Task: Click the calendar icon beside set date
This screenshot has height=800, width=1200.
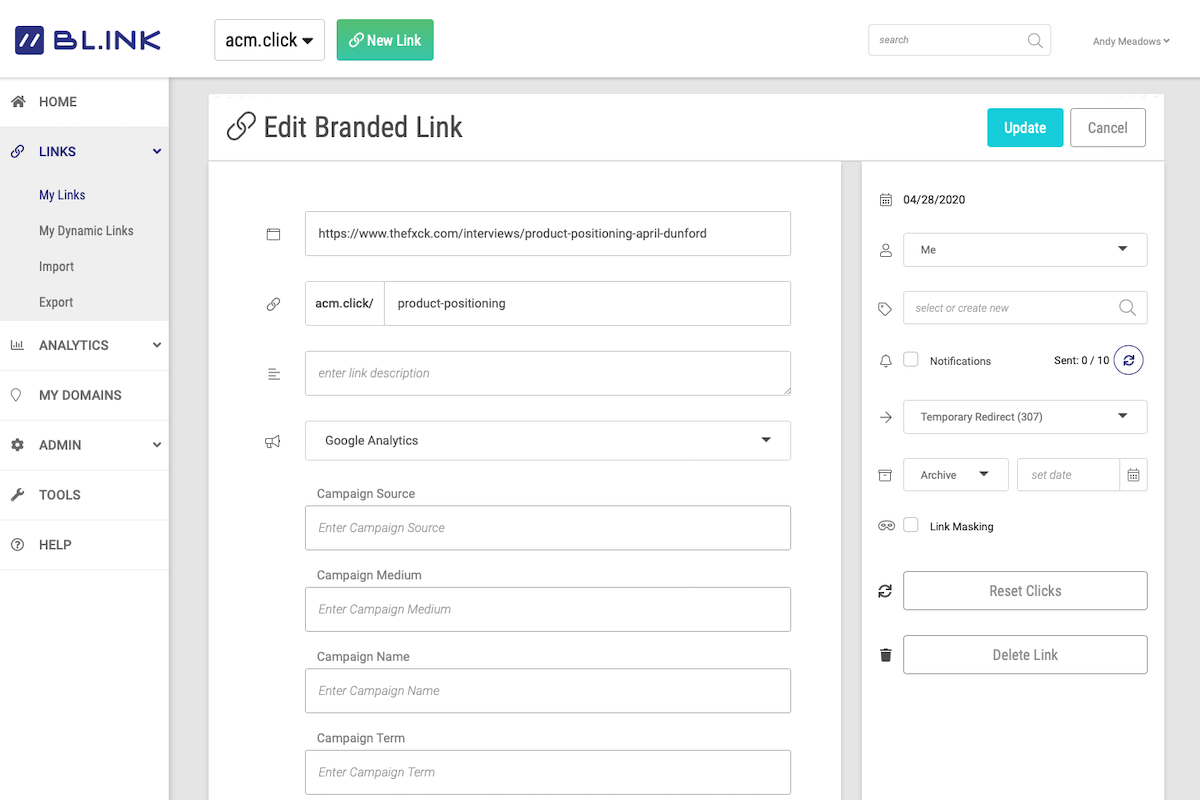Action: tap(1133, 475)
